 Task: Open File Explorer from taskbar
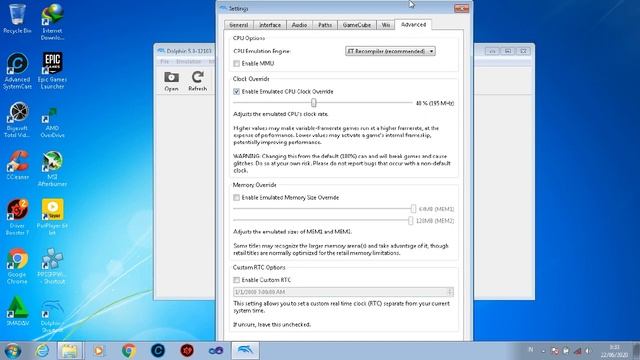[x=69, y=351]
